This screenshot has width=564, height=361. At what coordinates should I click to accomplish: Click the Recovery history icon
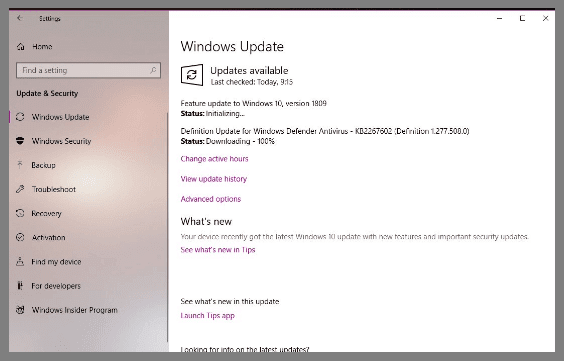coord(20,213)
